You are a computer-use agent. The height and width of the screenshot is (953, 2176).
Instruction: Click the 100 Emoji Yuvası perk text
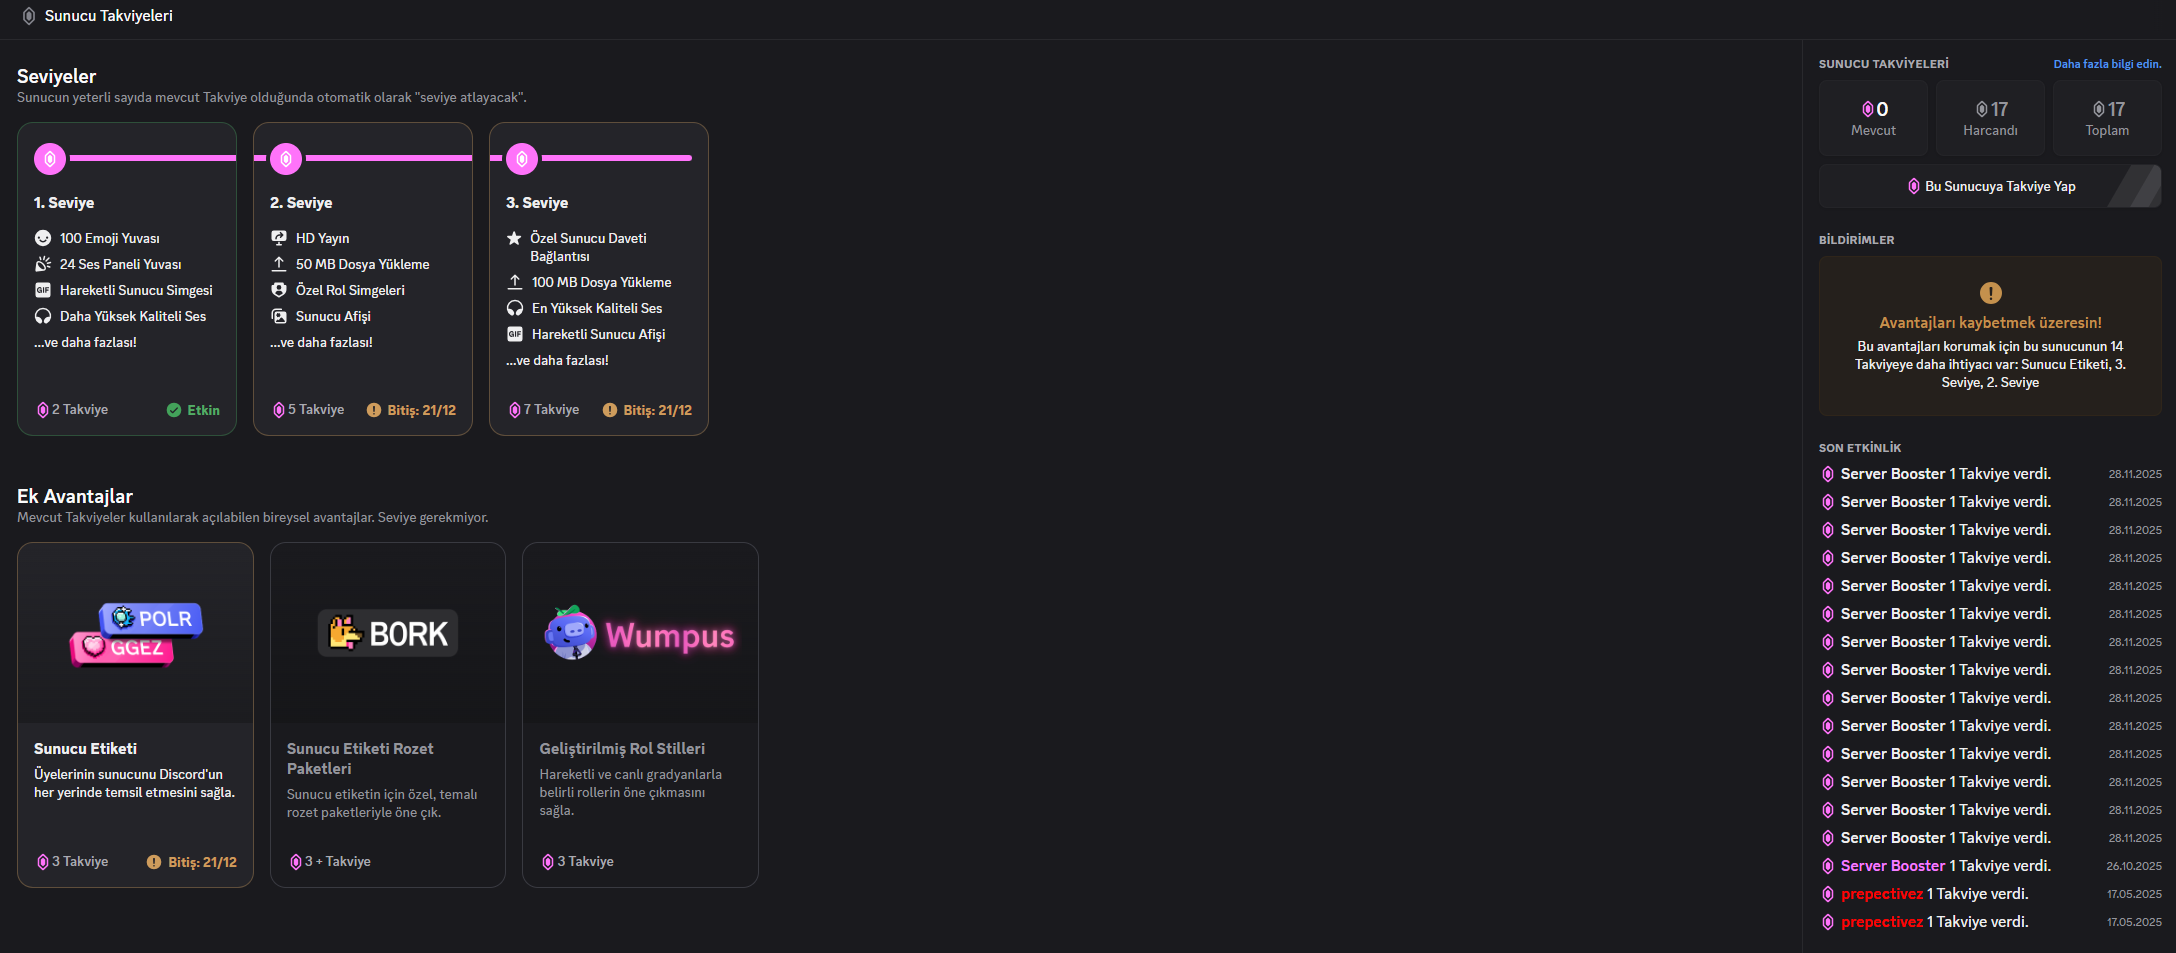tap(110, 238)
